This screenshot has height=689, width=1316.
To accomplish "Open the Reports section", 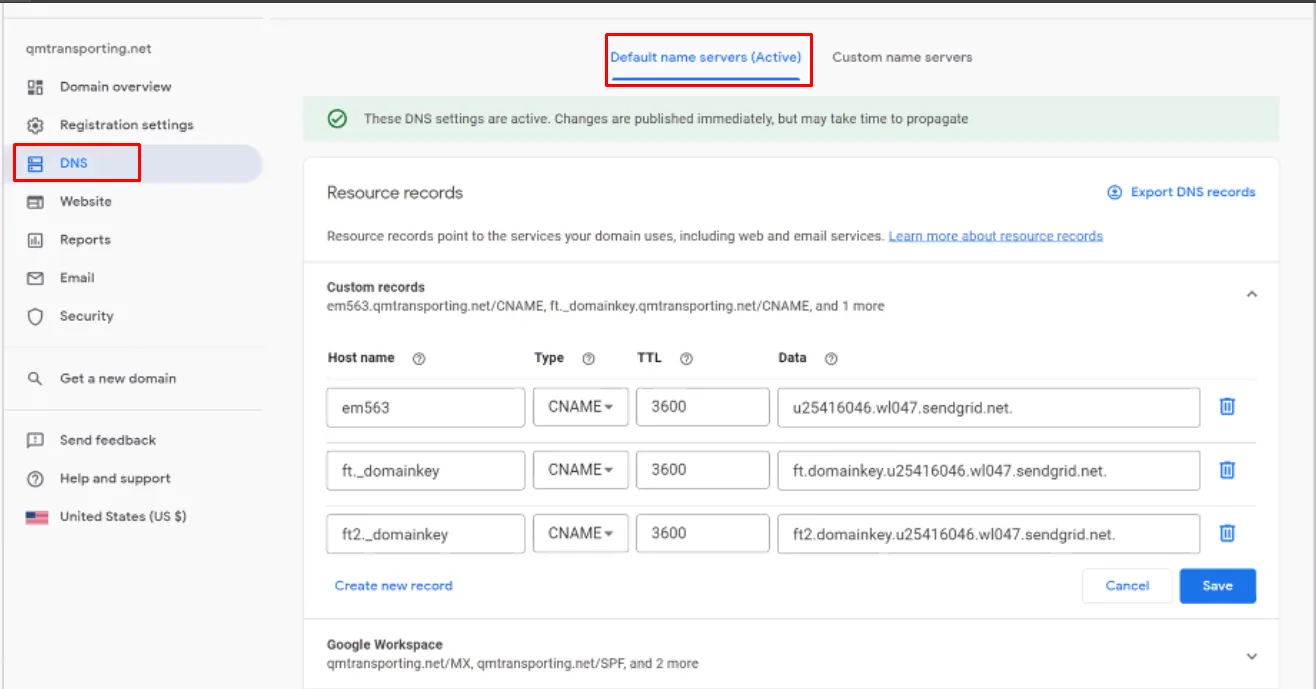I will (85, 240).
